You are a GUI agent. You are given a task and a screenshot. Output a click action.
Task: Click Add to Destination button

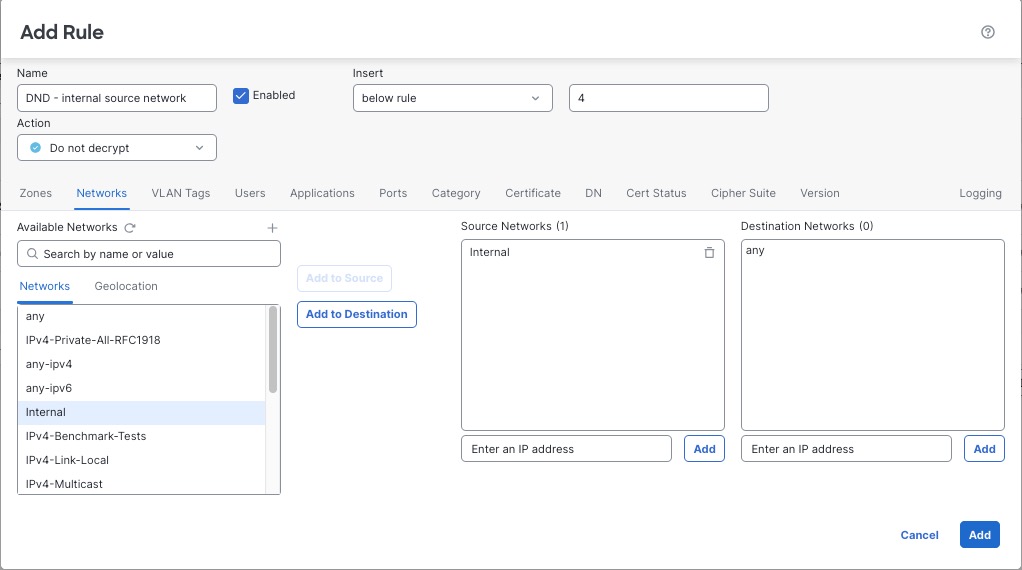356,314
